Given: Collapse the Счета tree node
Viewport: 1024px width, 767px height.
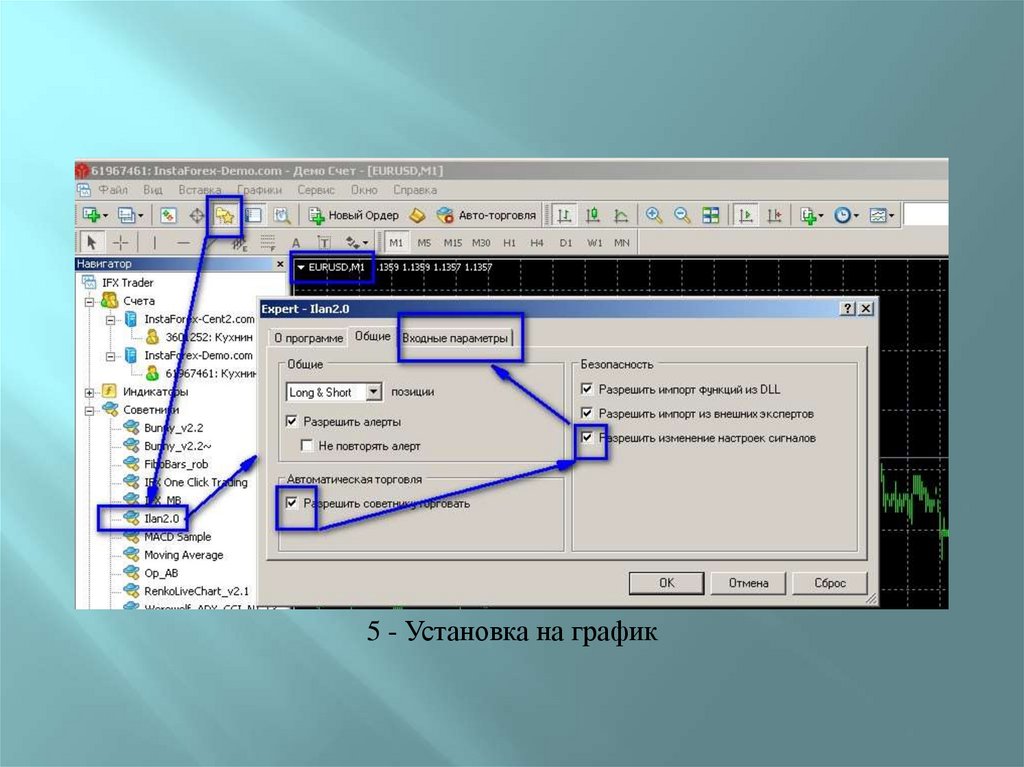Looking at the screenshot, I should 89,301.
